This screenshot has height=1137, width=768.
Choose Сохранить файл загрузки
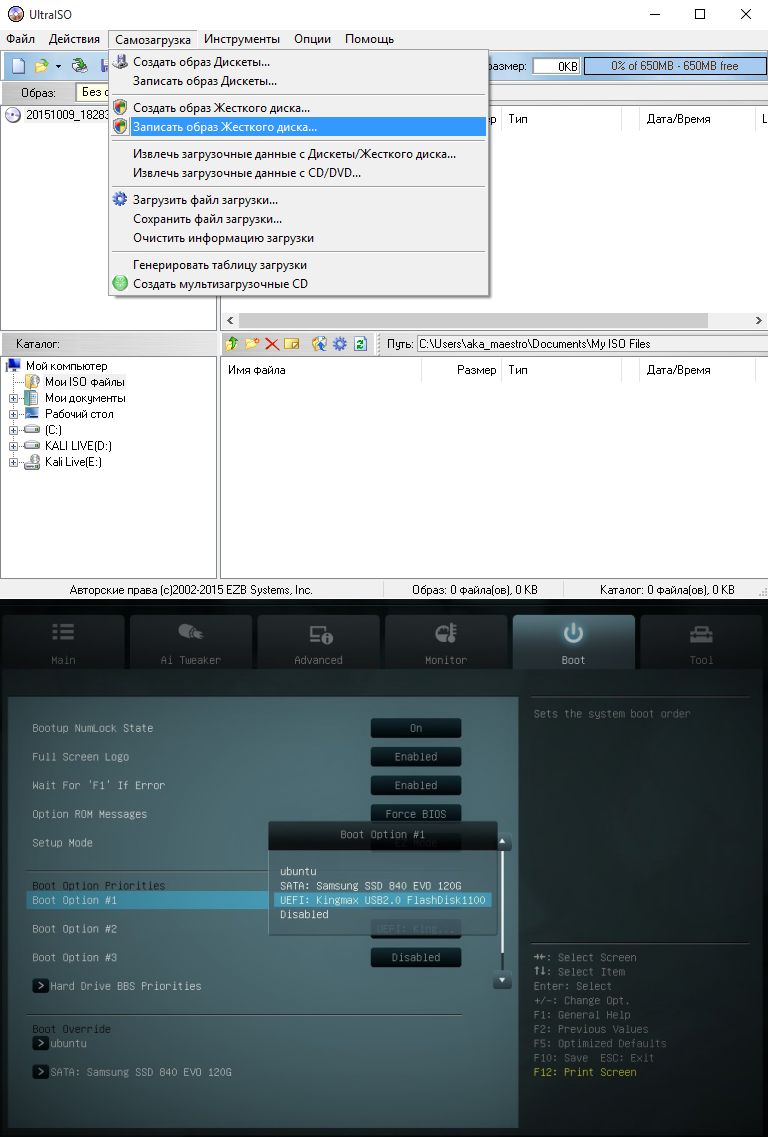click(299, 219)
